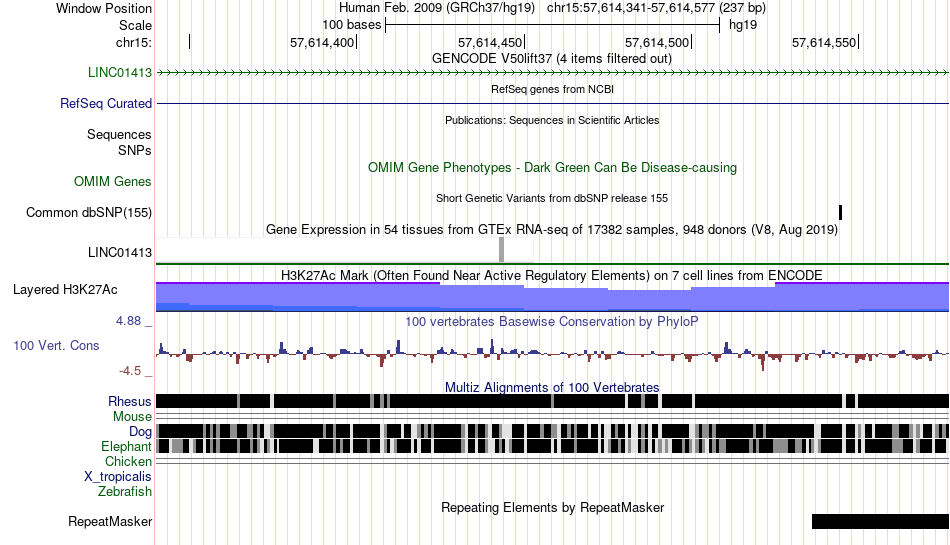Click the 4.88 PhyloP upper scale value
Screen dimensions: 950x545
coord(129,321)
